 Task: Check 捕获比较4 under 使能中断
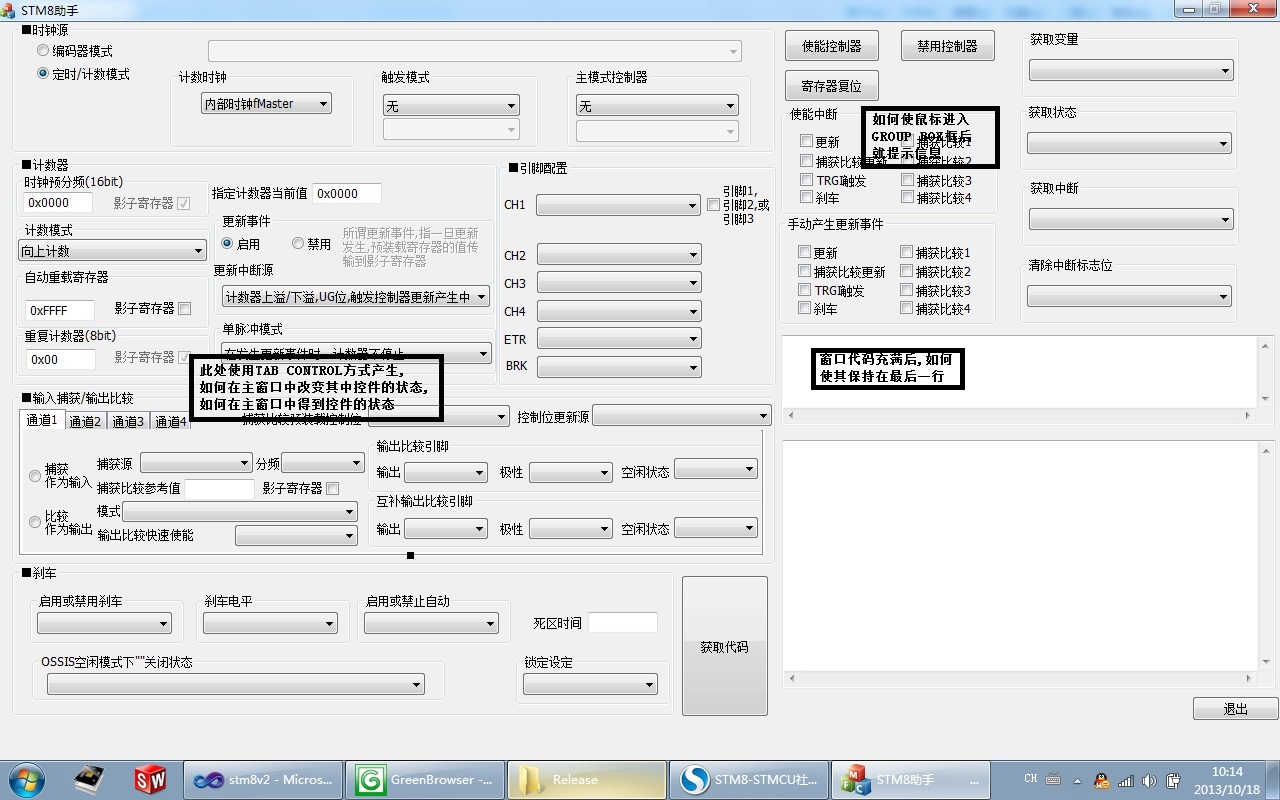click(x=907, y=198)
